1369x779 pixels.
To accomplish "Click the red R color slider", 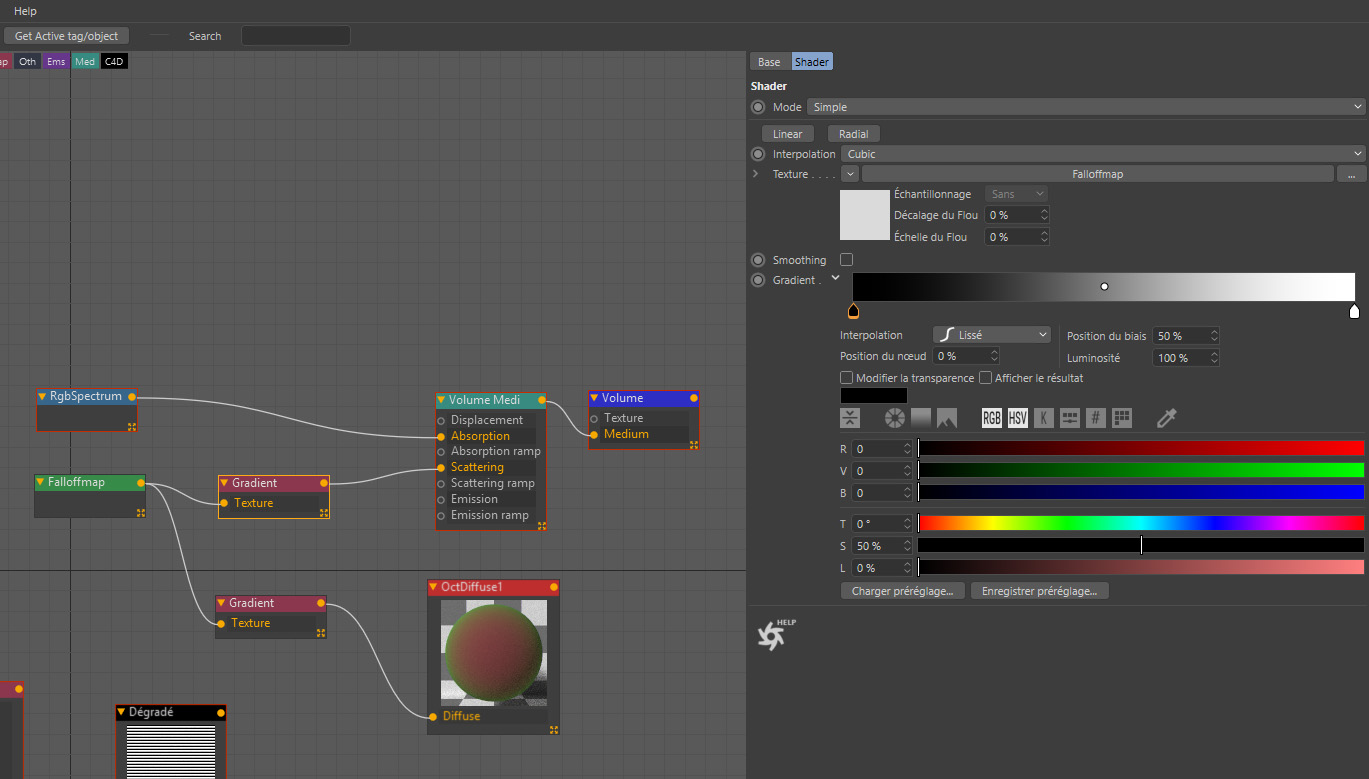I will 1141,449.
